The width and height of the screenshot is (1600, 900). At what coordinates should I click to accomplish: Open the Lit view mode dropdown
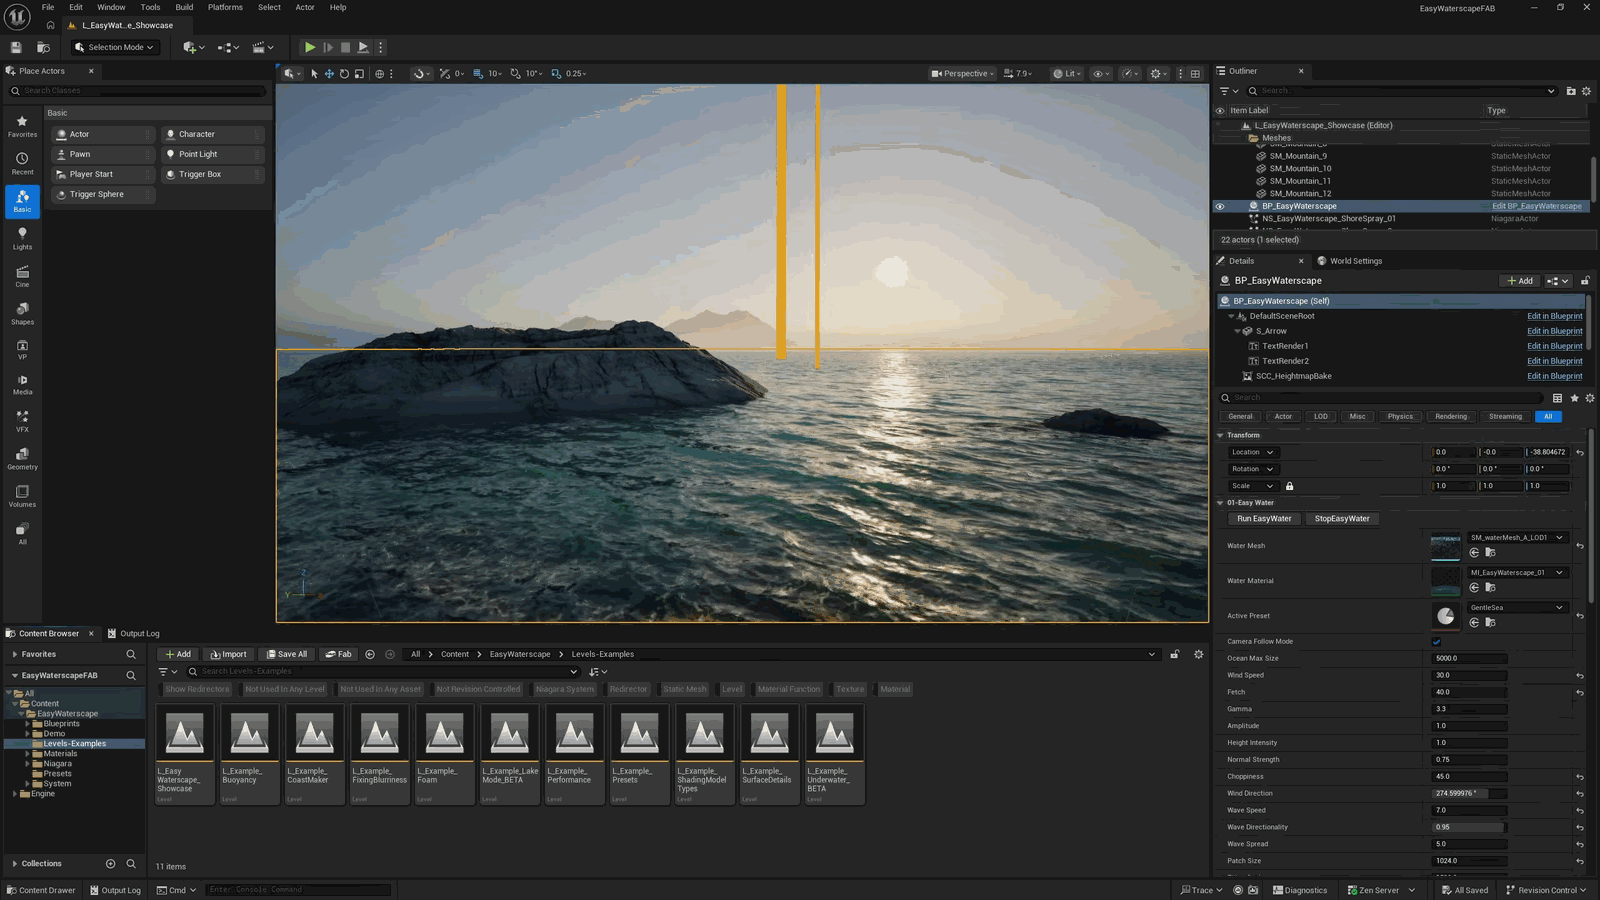coord(1067,73)
